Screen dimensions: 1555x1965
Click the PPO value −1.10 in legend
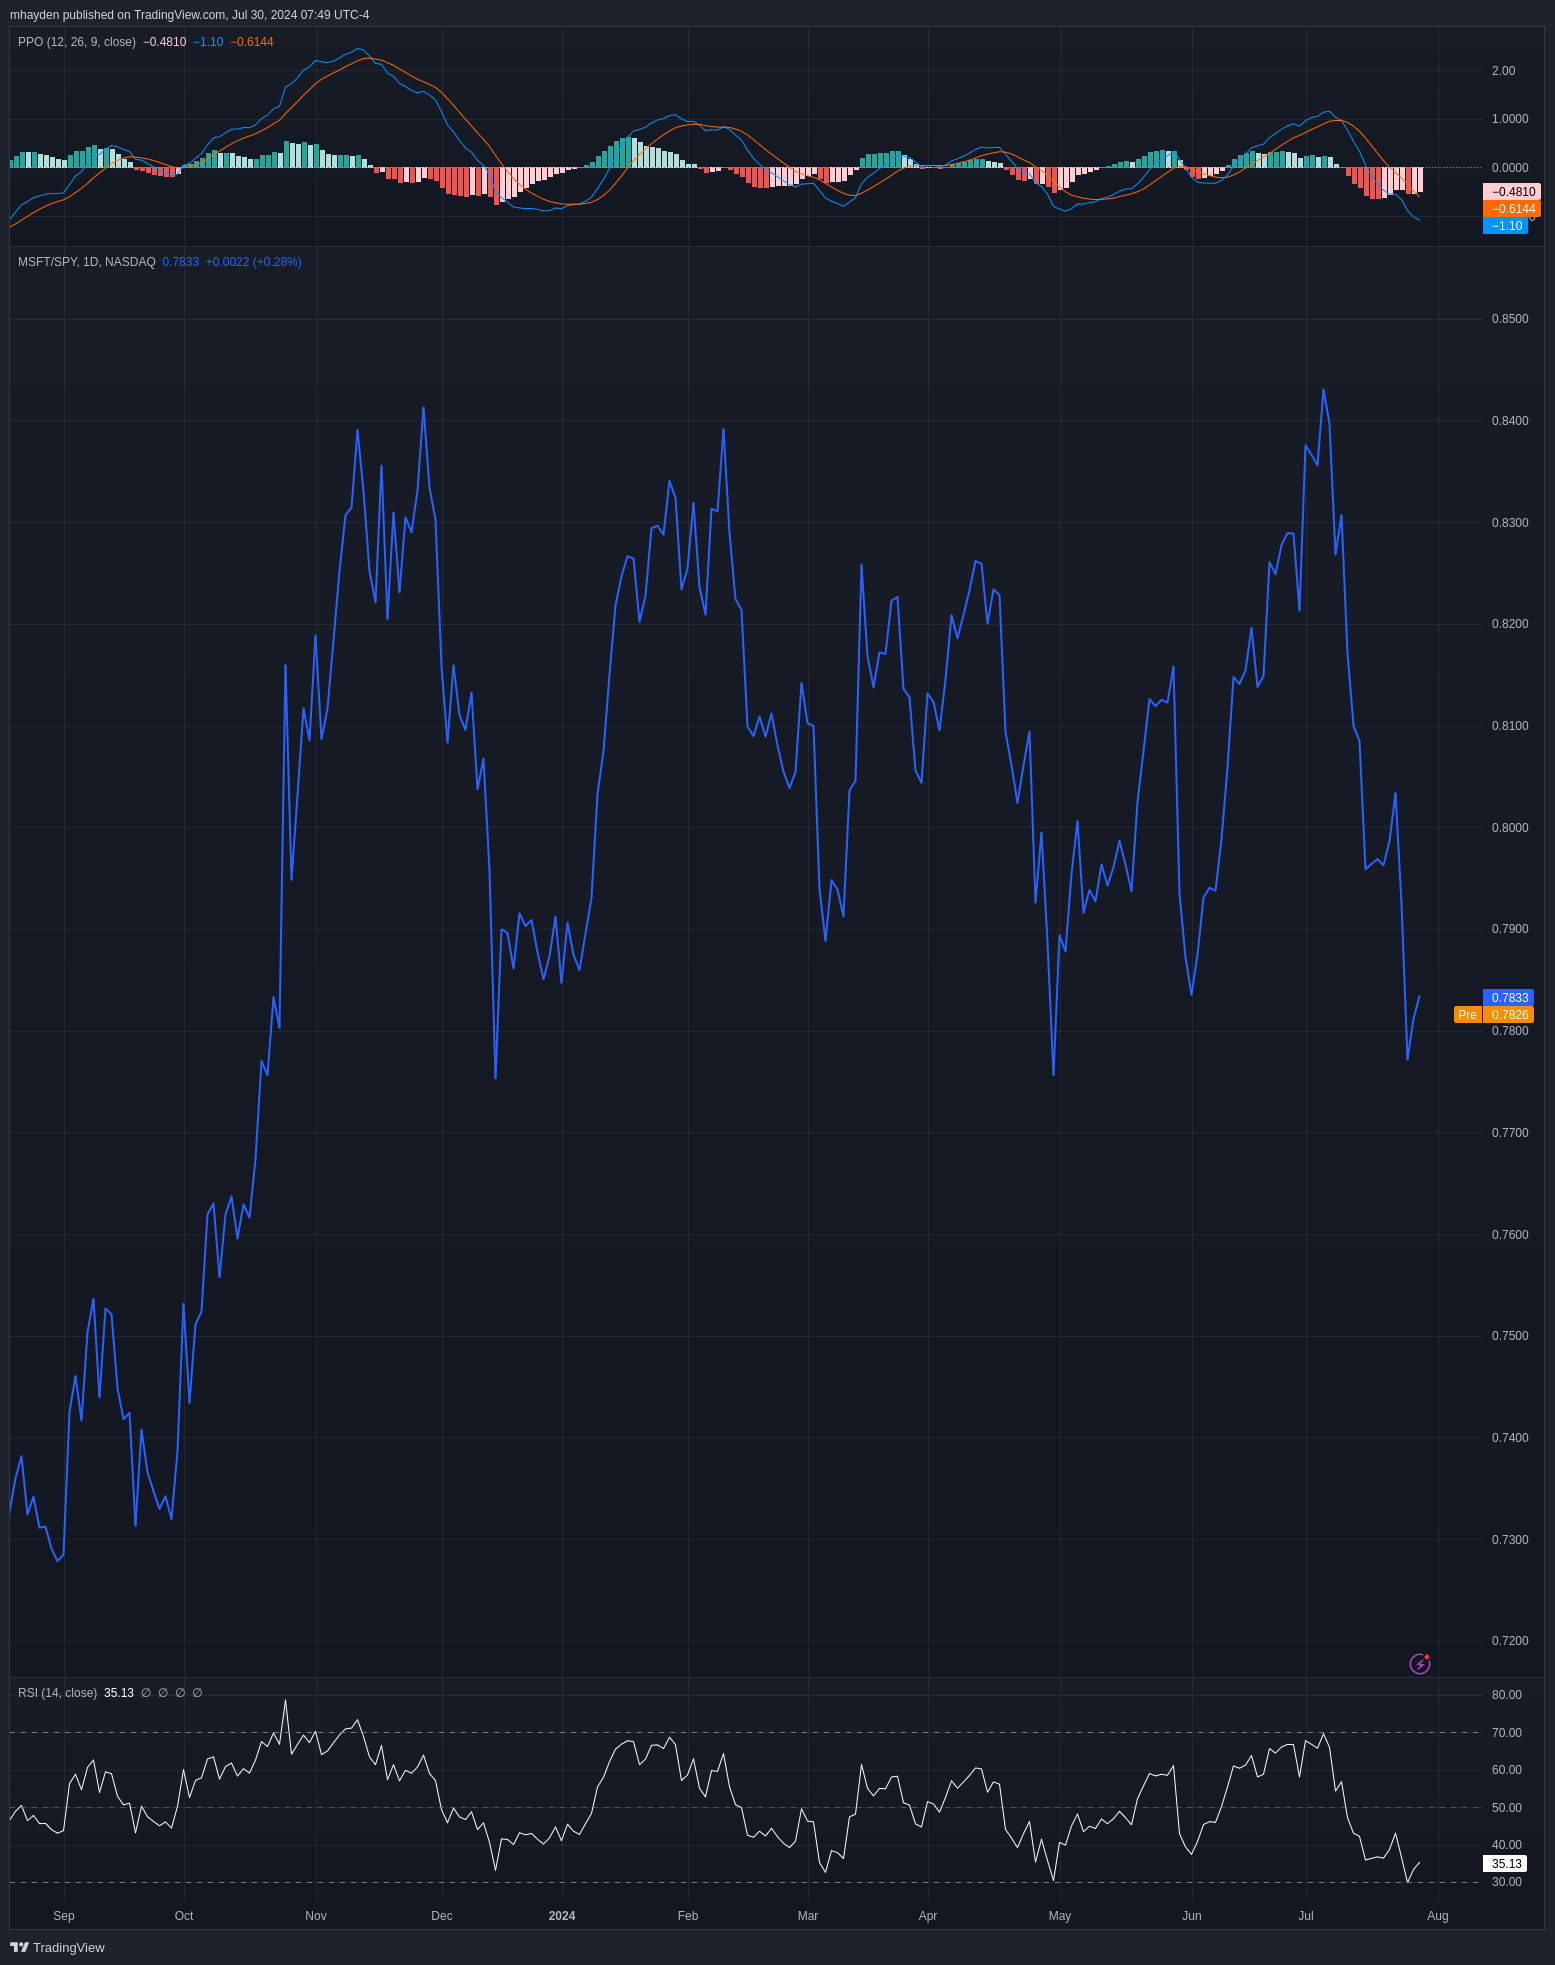208,42
